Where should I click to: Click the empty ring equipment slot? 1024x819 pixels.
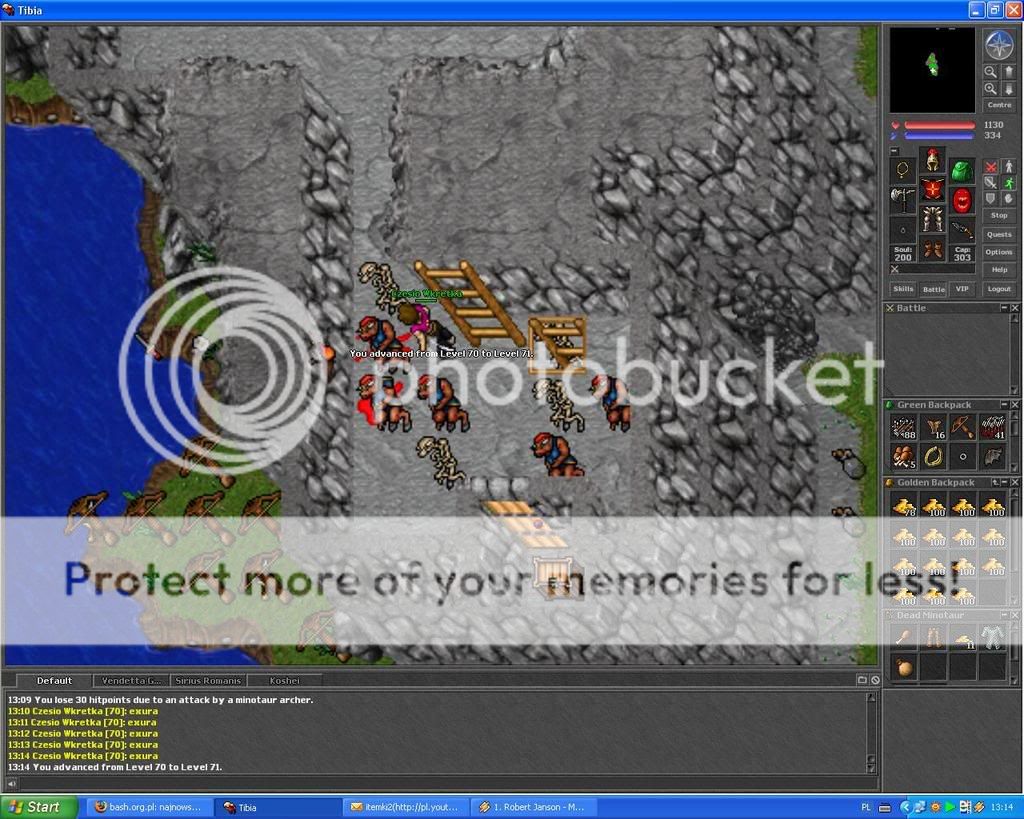point(903,230)
